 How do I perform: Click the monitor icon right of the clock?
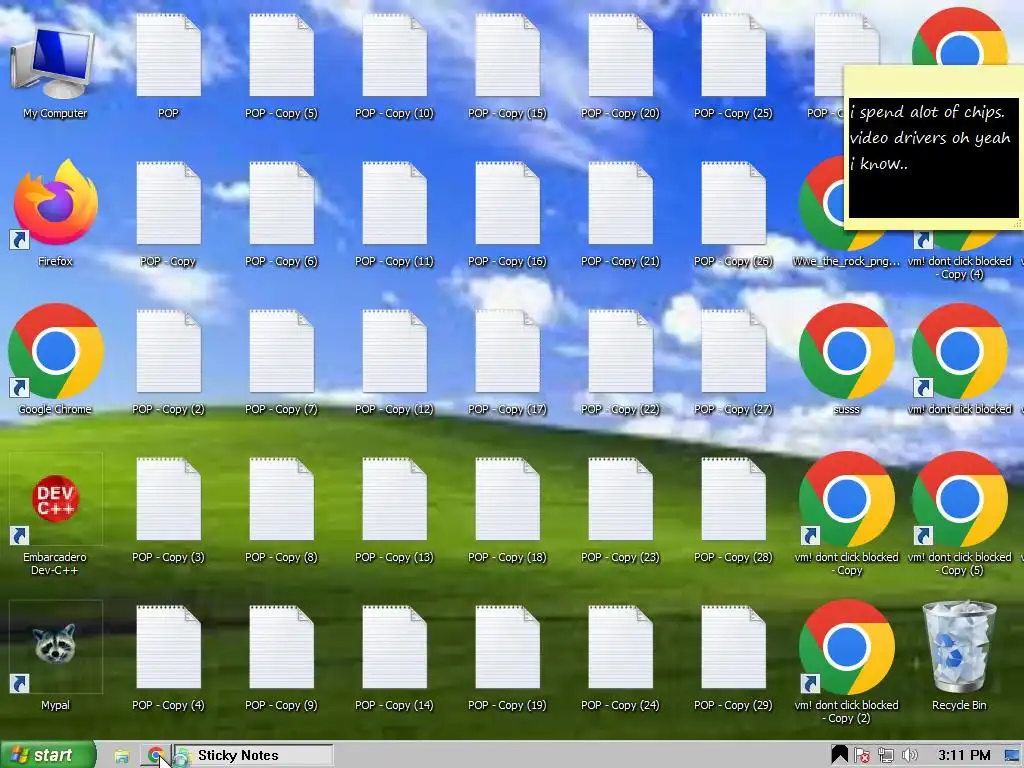click(1012, 756)
